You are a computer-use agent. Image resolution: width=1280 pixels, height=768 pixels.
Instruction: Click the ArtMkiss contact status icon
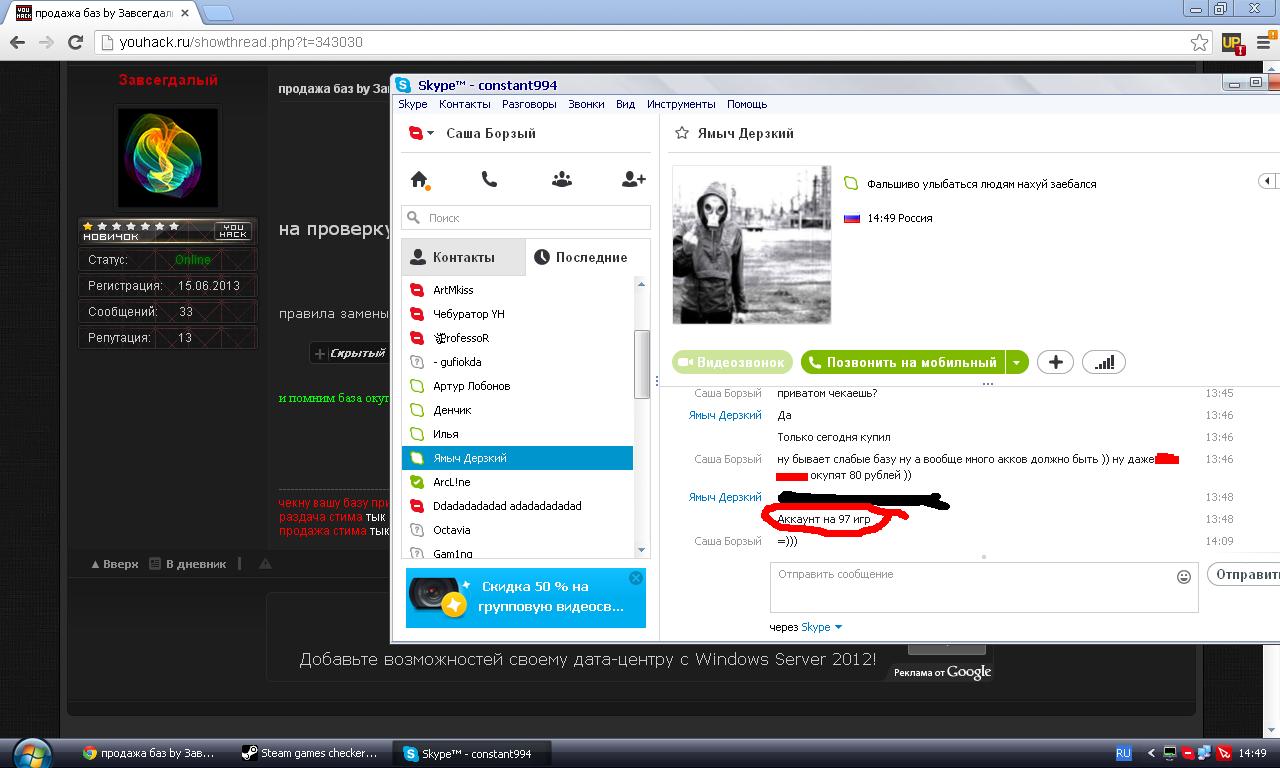click(418, 290)
